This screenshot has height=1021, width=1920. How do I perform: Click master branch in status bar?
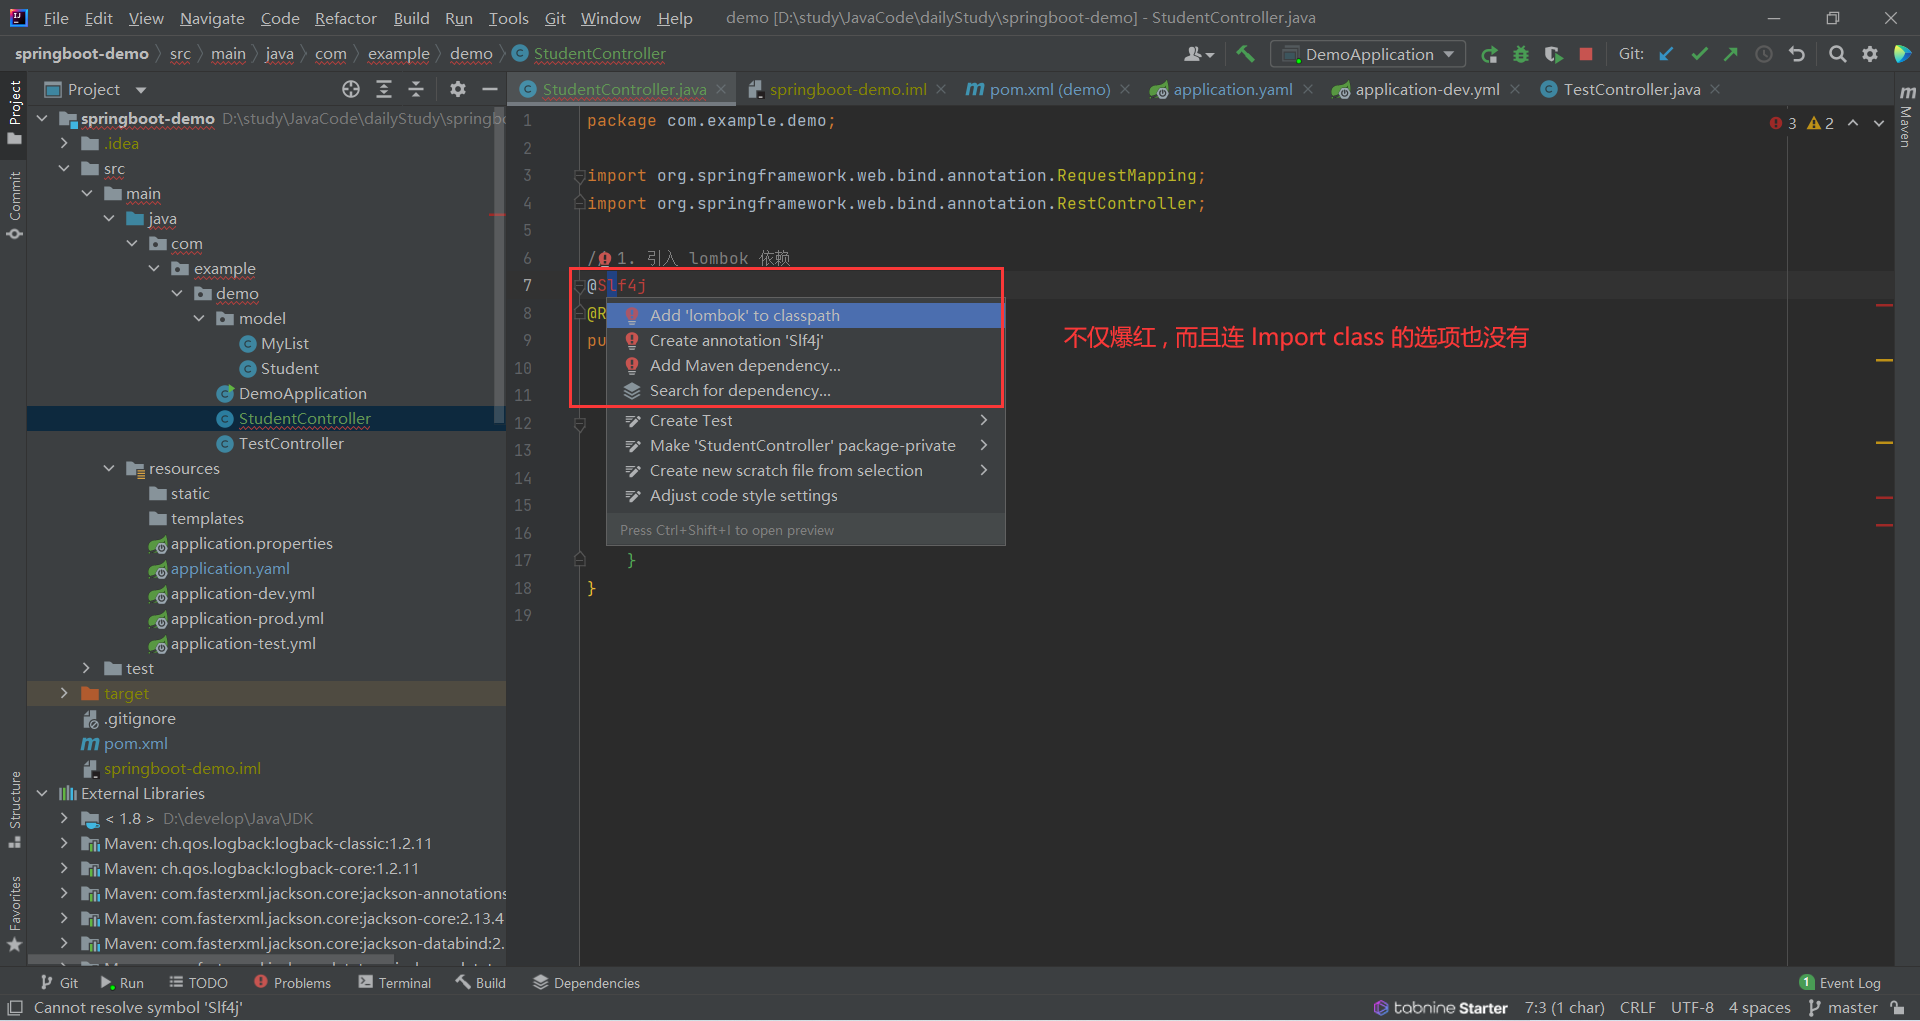(x=1843, y=1008)
